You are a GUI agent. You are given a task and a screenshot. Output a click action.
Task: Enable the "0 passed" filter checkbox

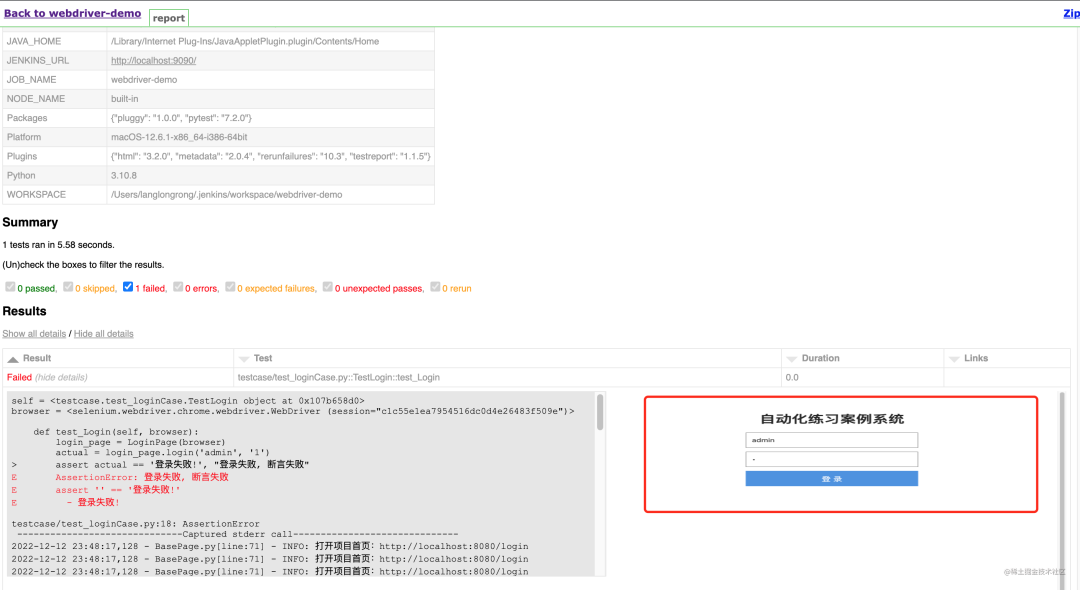pos(10,287)
